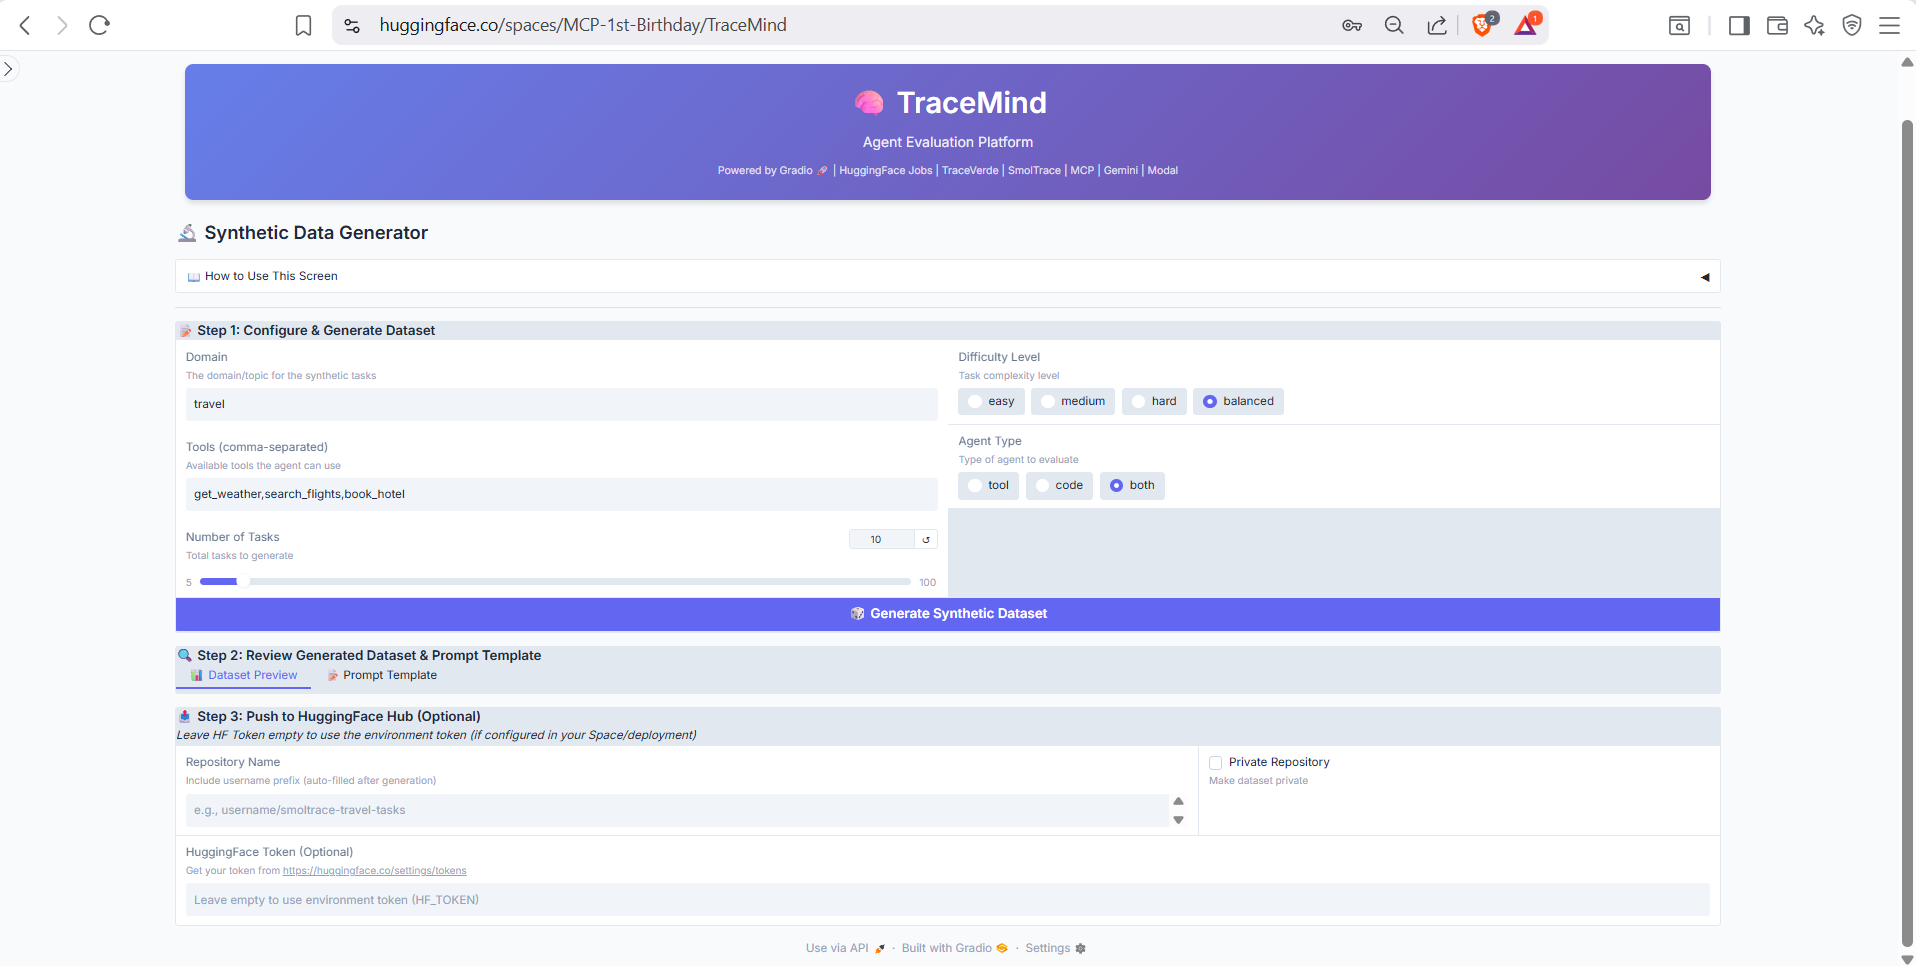Click Step 1: Configure & Generate Dataset heading
The height and width of the screenshot is (966, 1916).
point(316,331)
